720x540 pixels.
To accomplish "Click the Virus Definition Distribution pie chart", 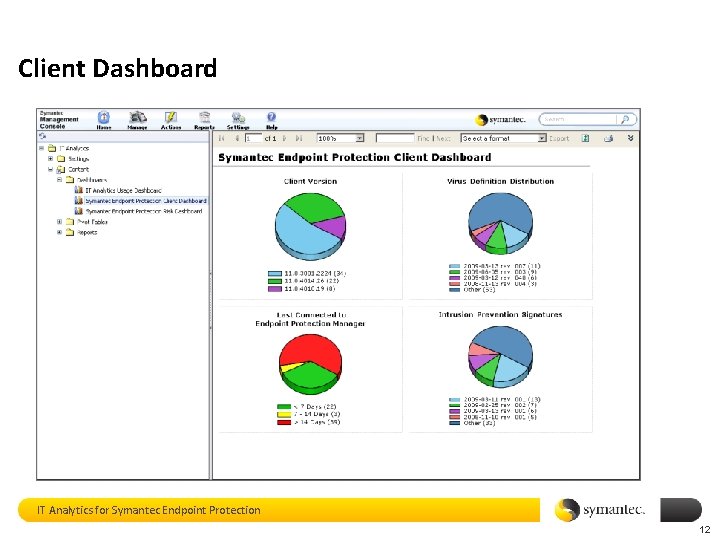I will (x=501, y=223).
